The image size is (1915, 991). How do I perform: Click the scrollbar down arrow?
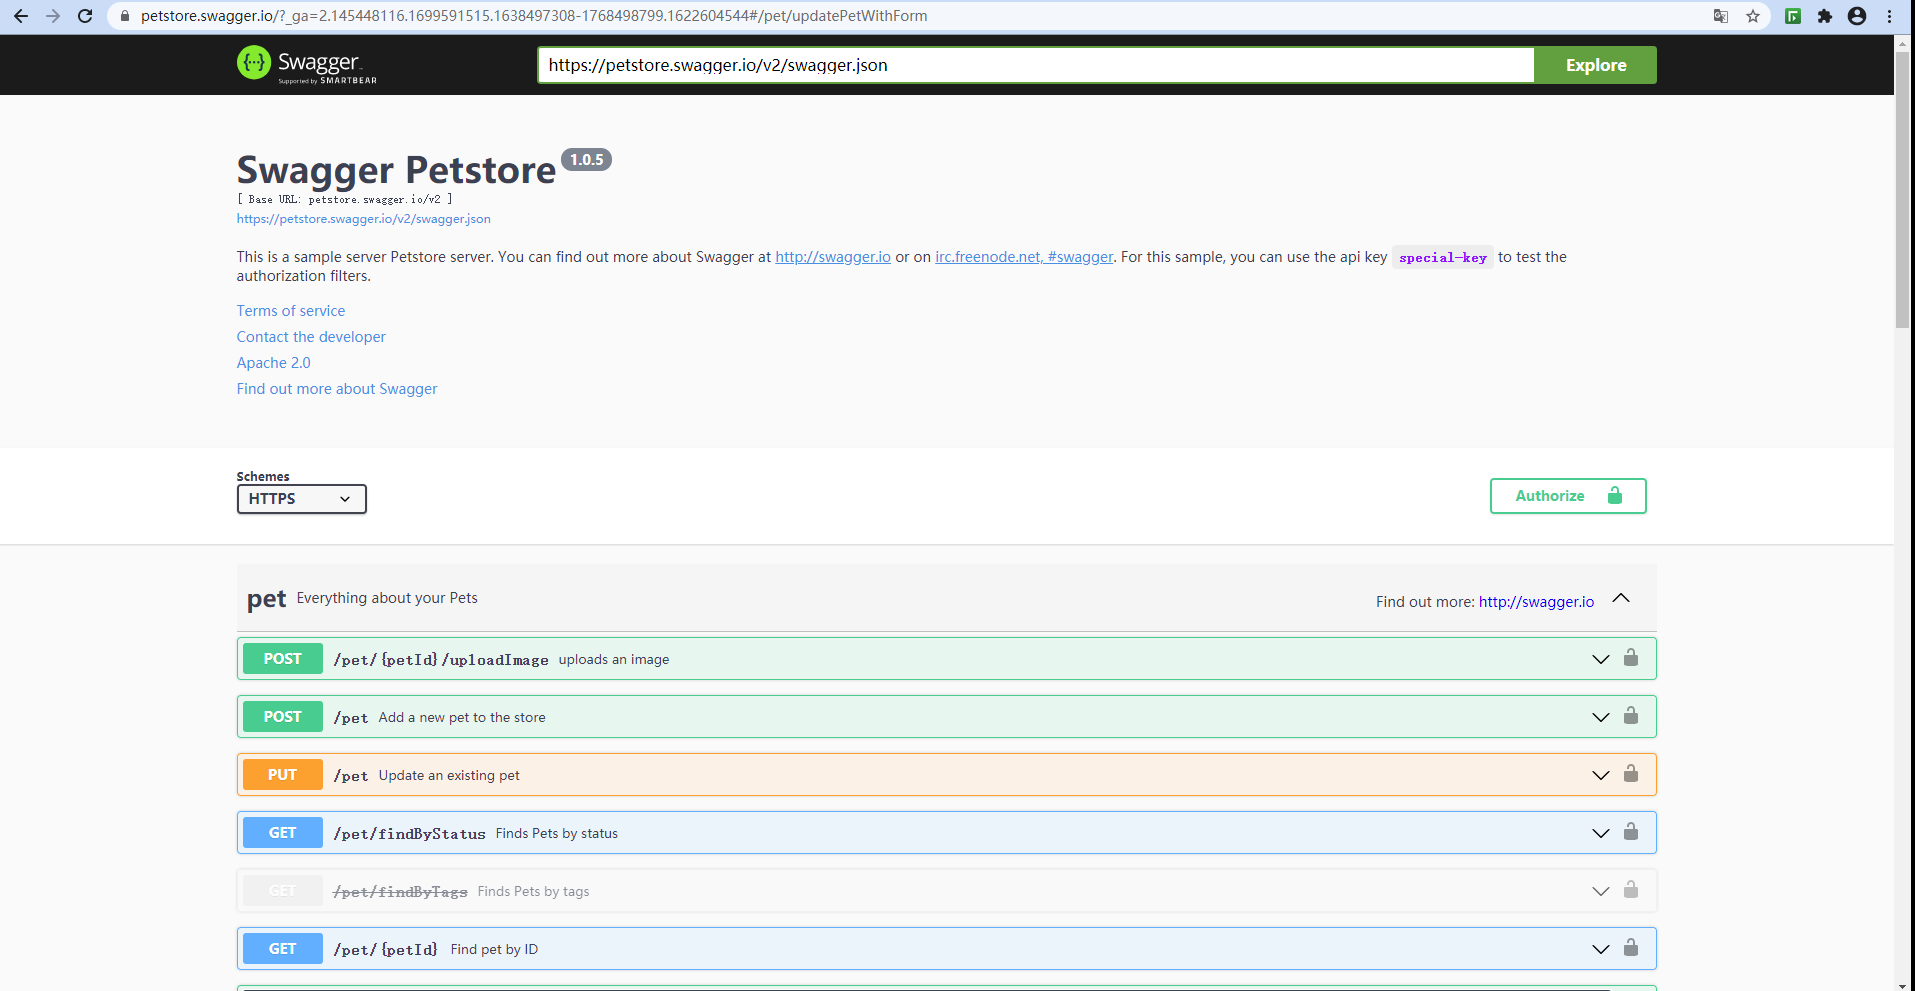point(1902,984)
